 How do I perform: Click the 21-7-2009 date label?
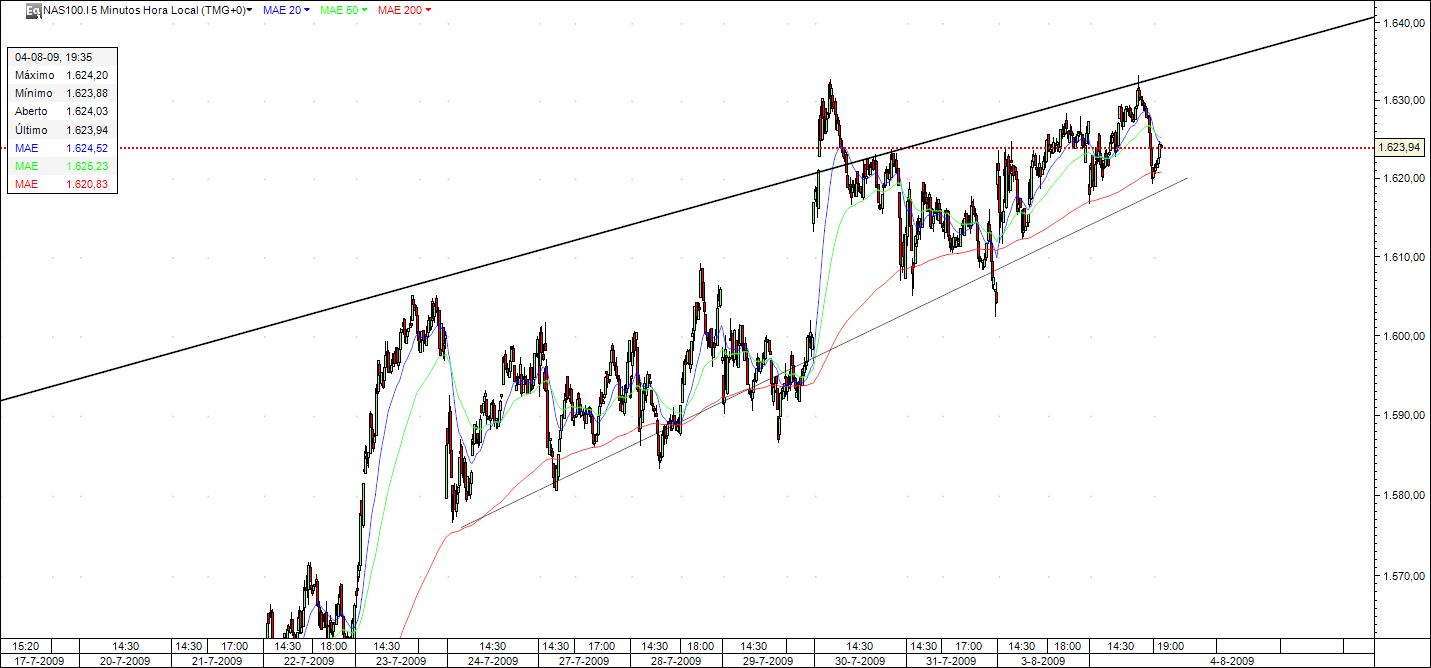coord(216,661)
